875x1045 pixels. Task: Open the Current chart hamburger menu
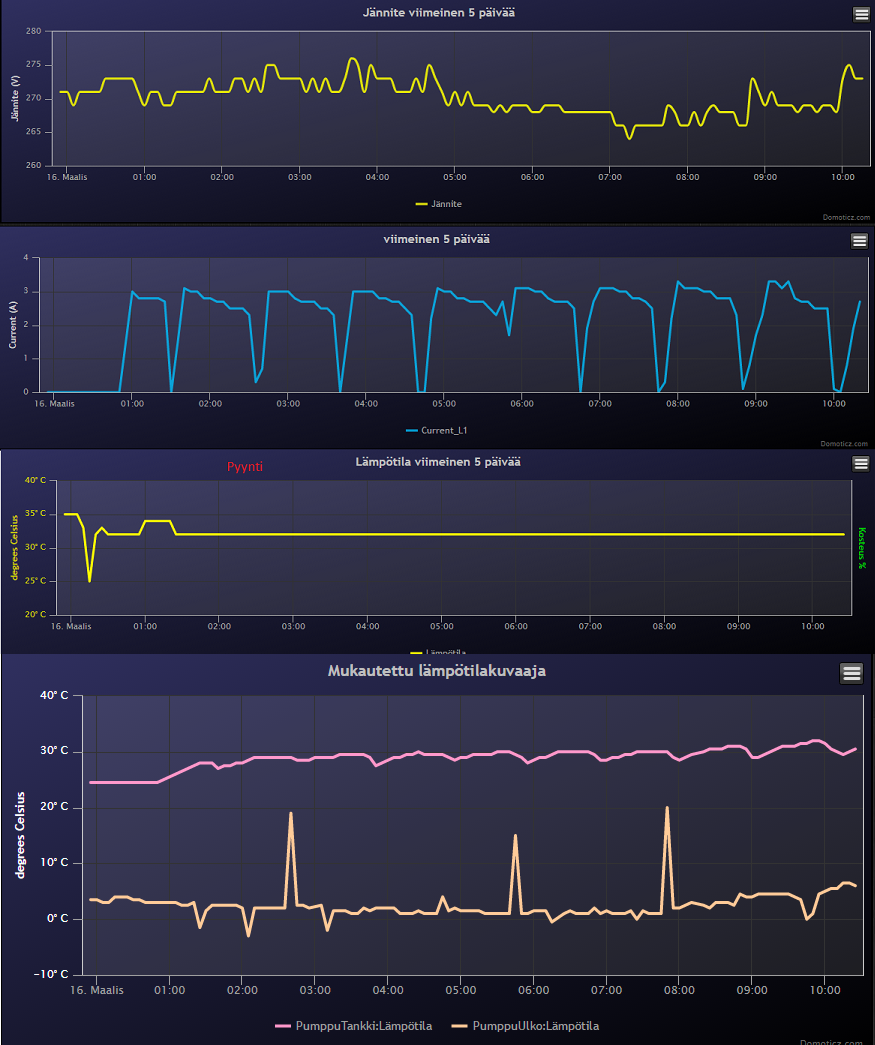(860, 241)
